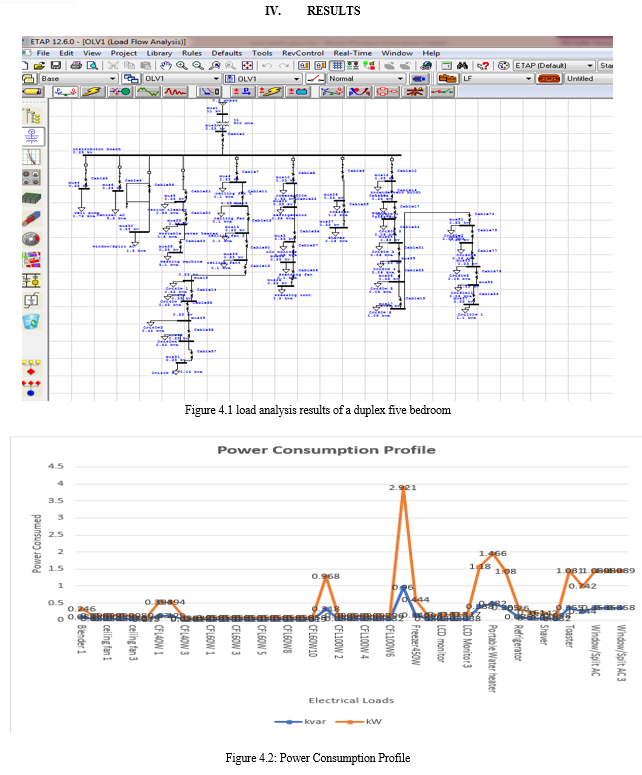
Task: Open the File menu
Action: coord(43,53)
